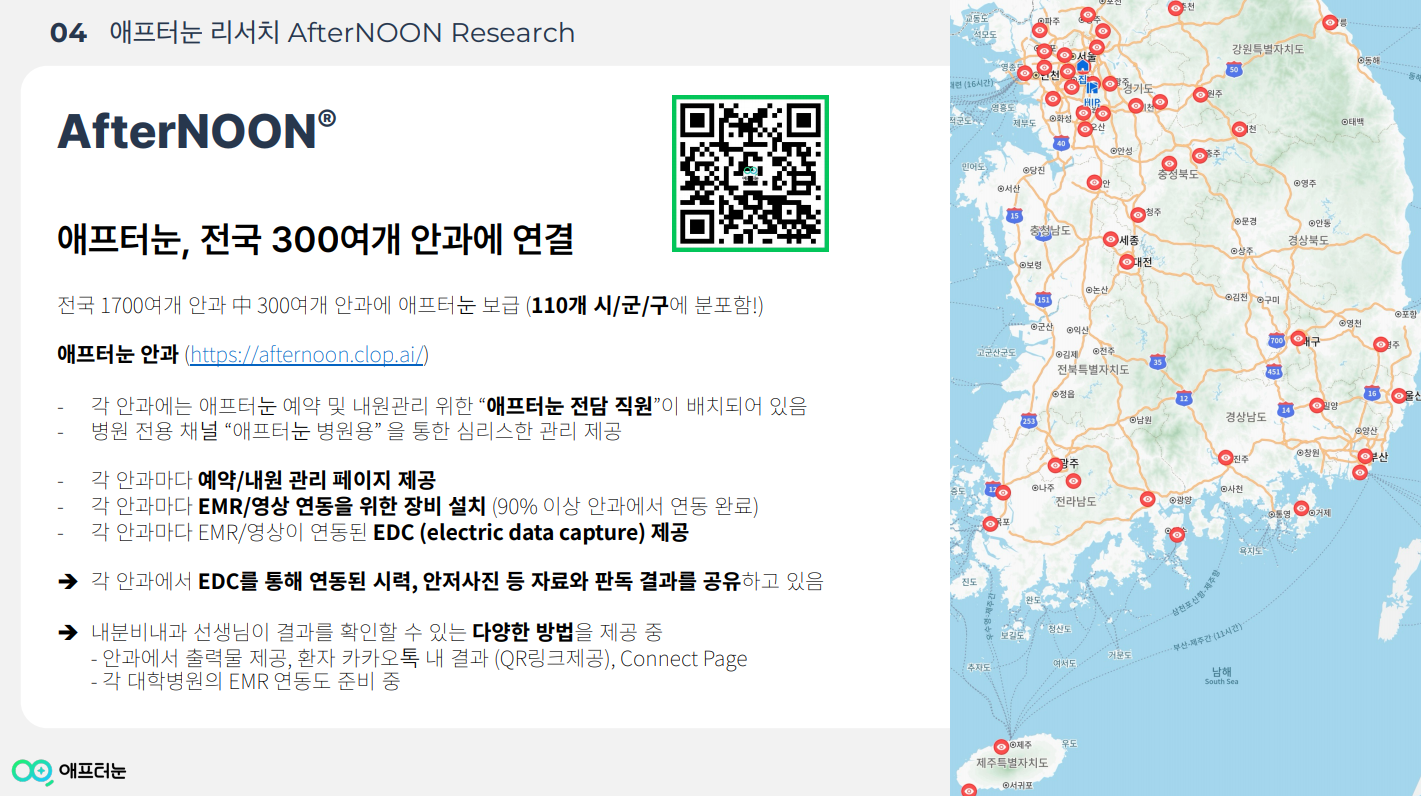
Task: Select the eye marker at 원주
Action: point(1200,94)
